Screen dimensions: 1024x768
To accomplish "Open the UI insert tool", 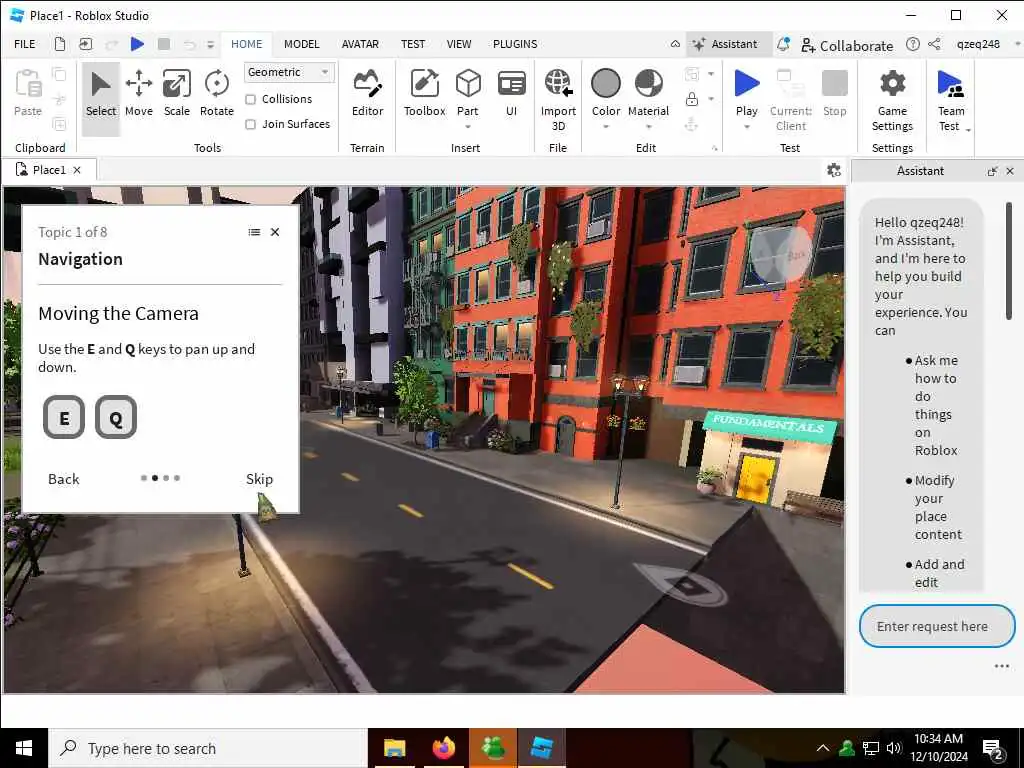I will (511, 93).
